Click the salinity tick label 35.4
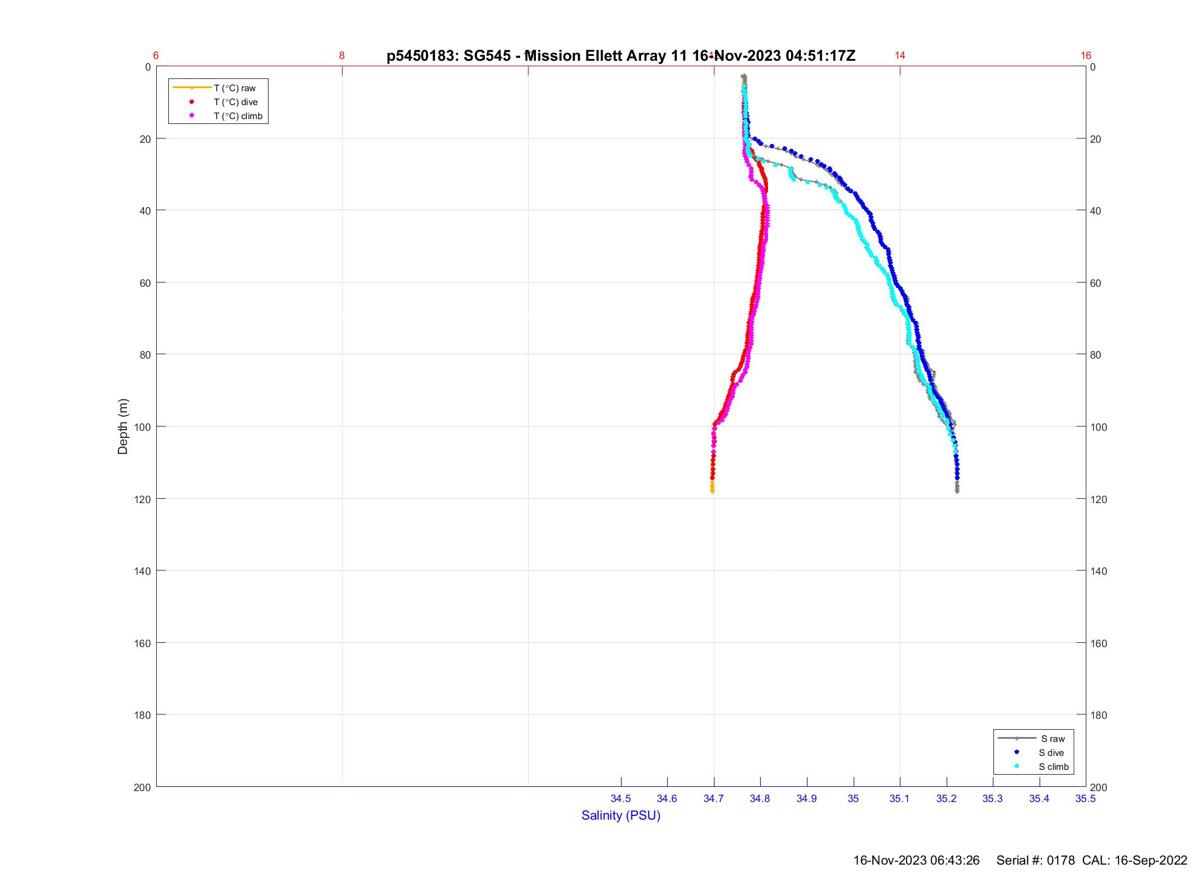 pos(1039,799)
